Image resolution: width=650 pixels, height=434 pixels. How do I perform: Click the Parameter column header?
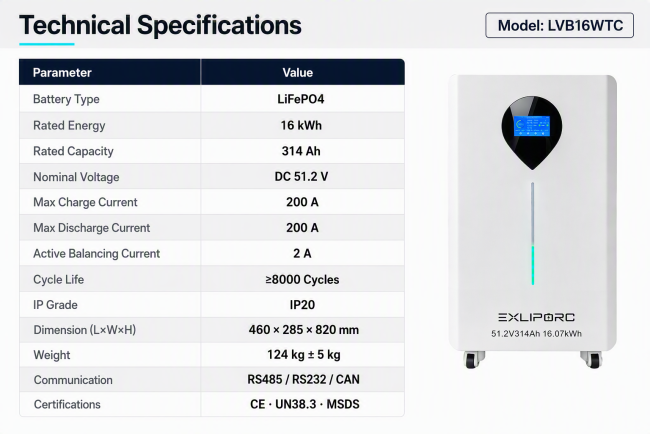click(x=62, y=73)
